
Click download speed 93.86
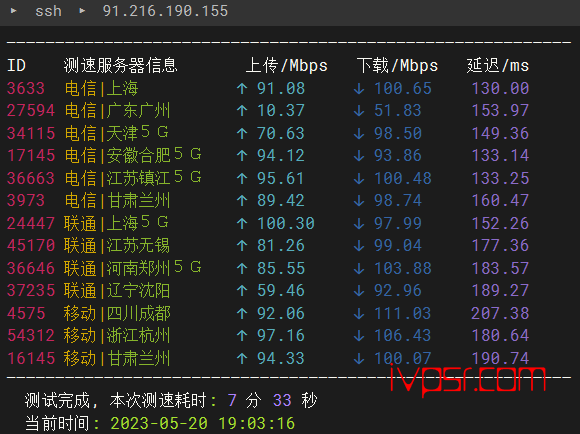coord(398,155)
